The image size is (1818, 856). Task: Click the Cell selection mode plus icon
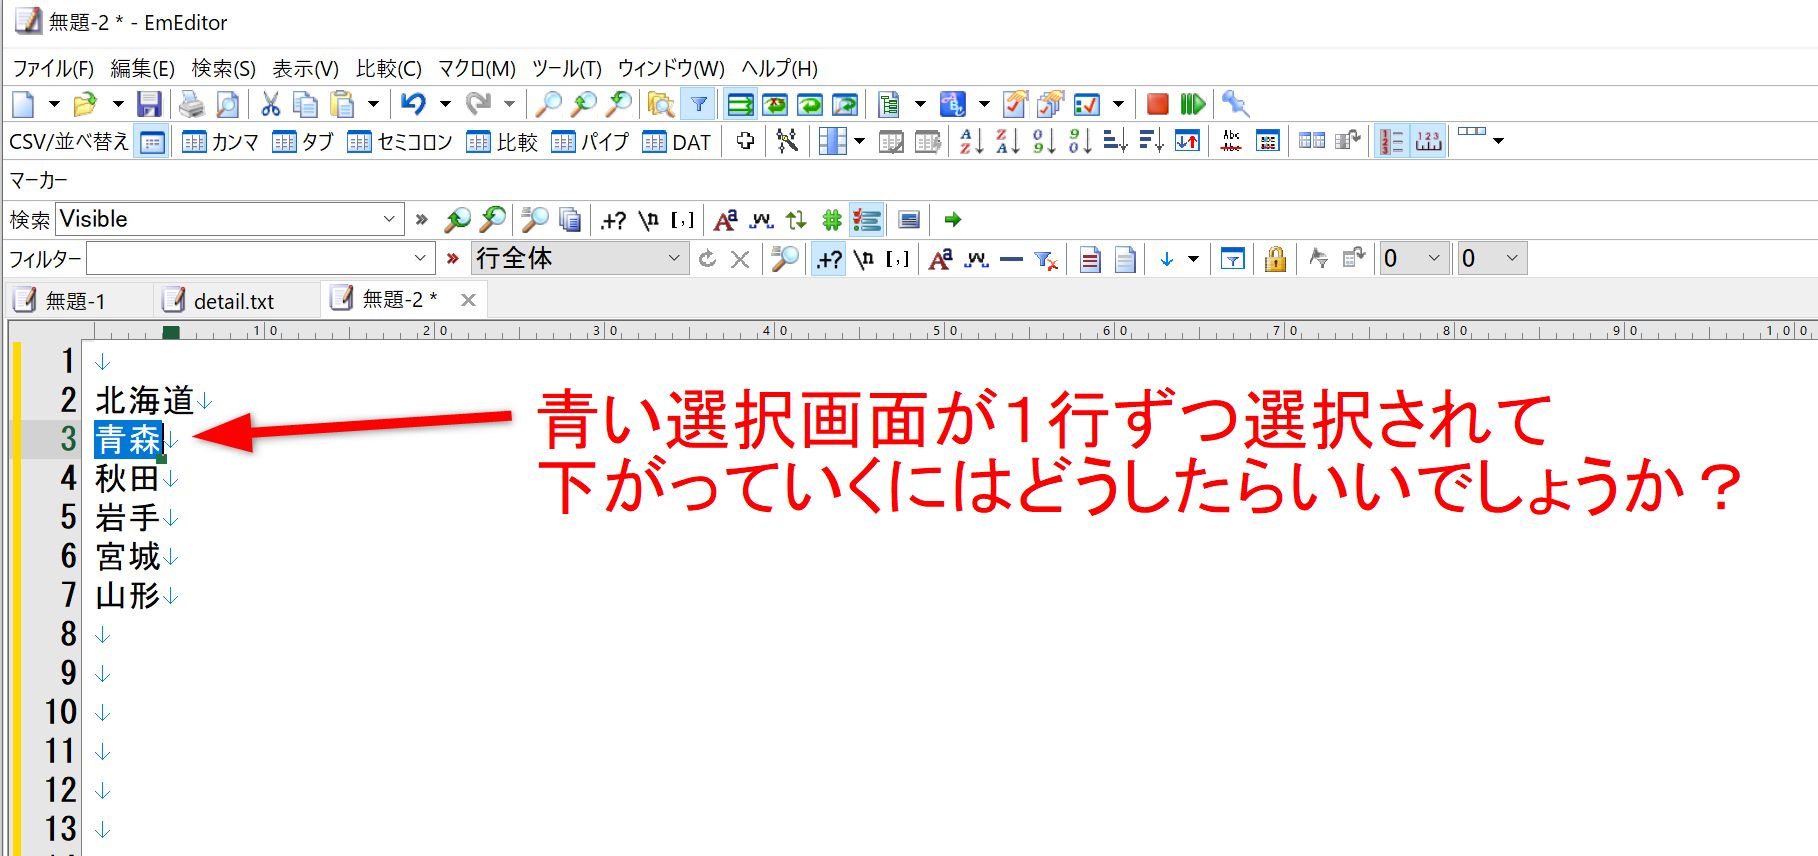click(x=745, y=141)
